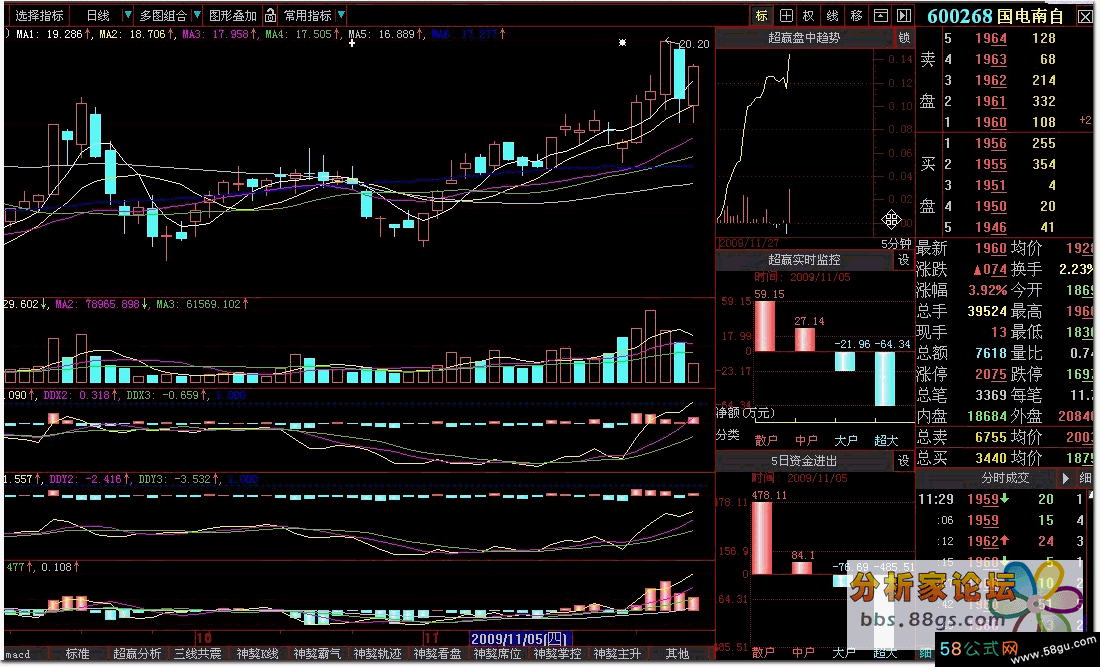This screenshot has width=1100, height=667.
Task: Switch to the 神龚看盘 tab
Action: (x=437, y=654)
